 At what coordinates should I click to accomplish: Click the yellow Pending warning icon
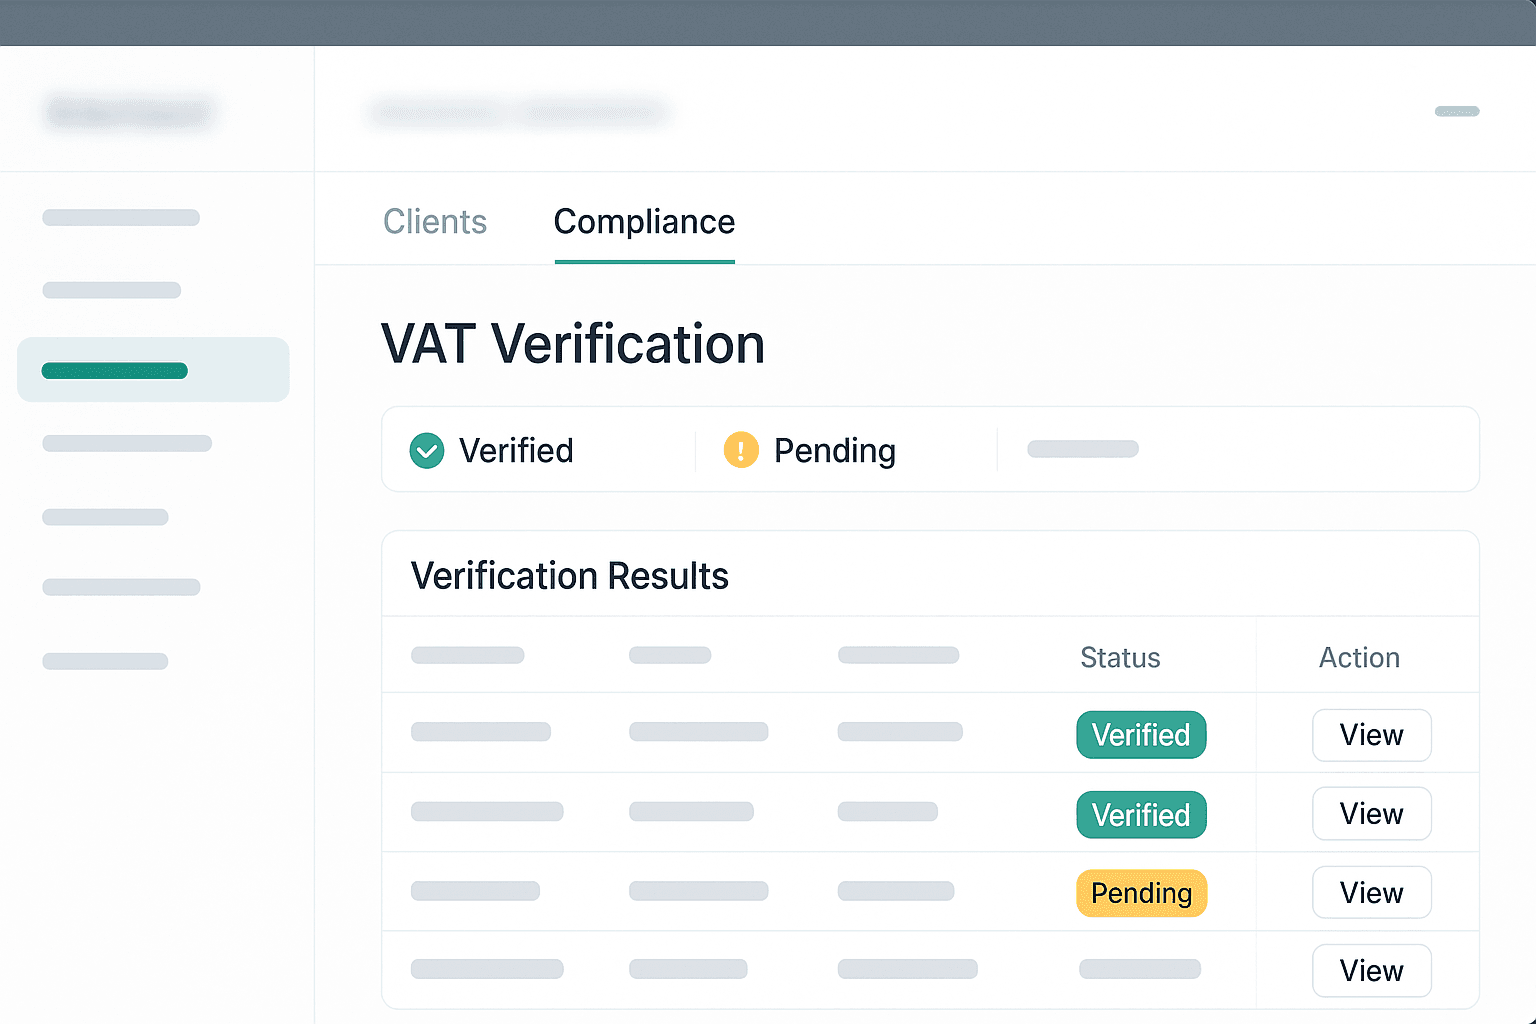740,450
